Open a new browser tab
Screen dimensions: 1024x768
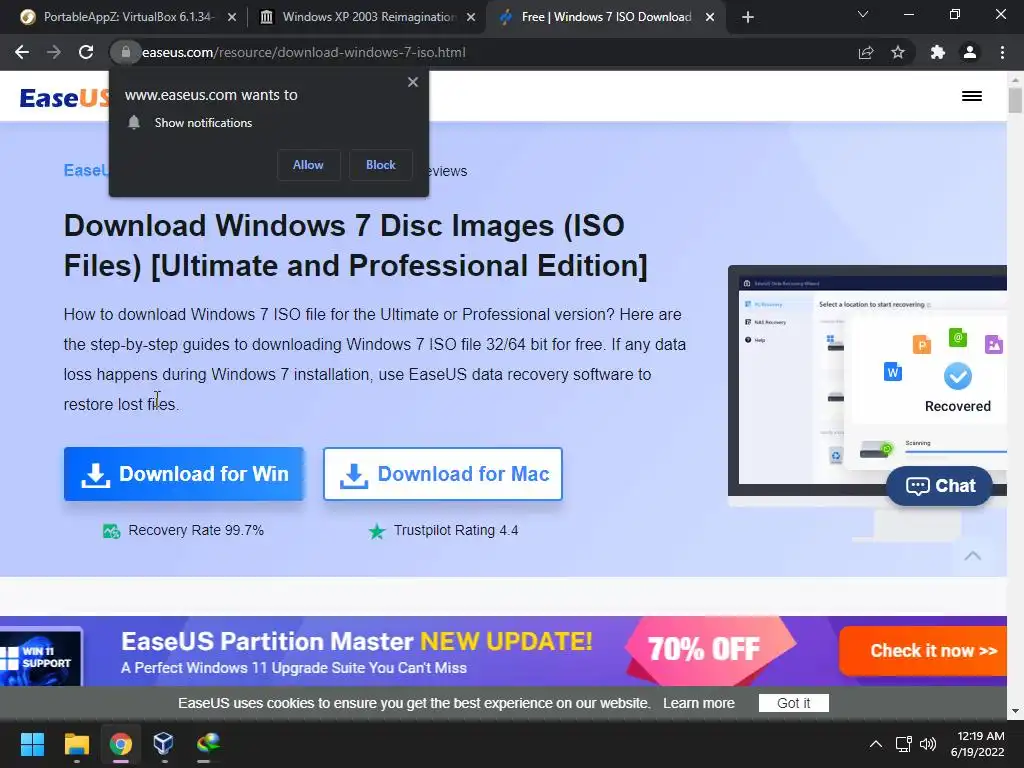pos(748,17)
